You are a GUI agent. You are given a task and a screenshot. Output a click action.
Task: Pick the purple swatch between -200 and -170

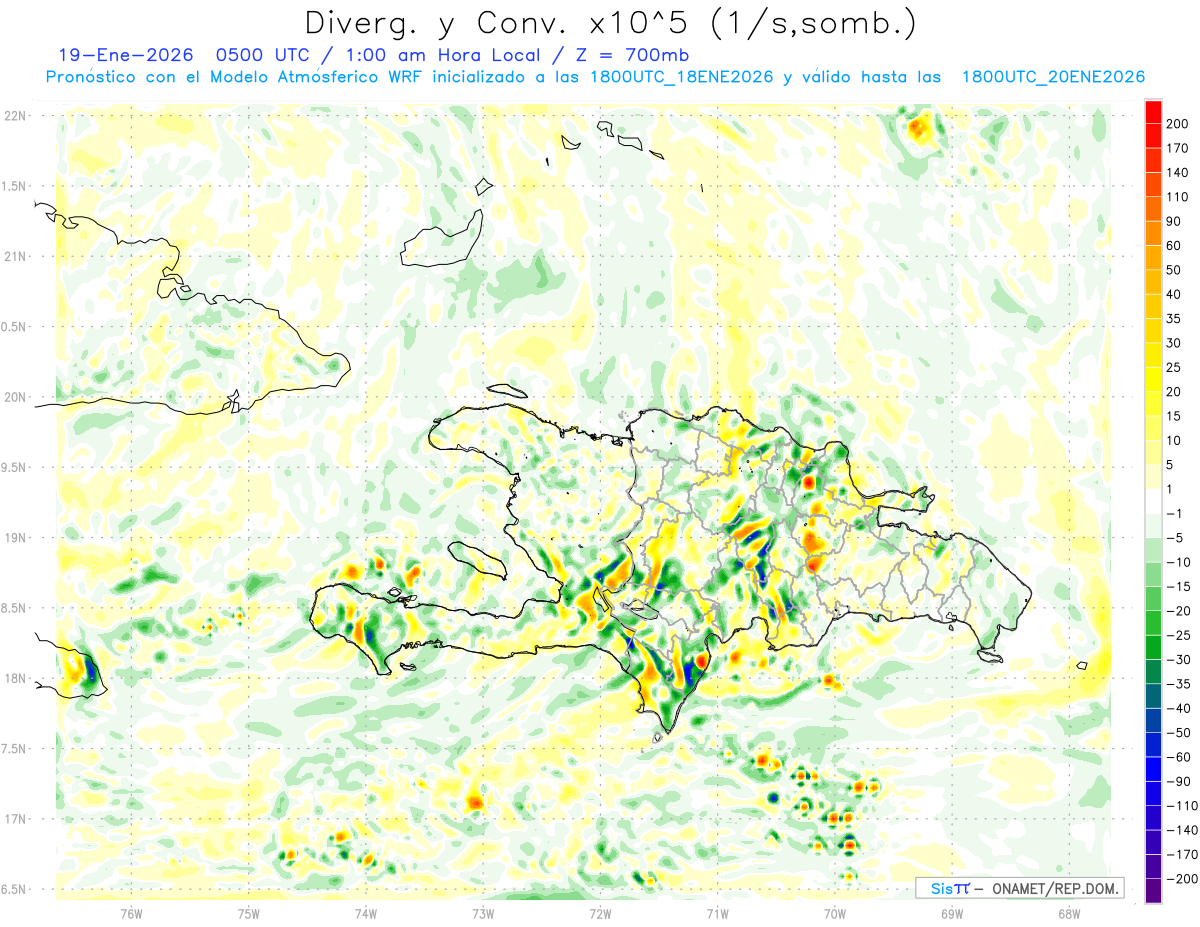[x=1153, y=866]
